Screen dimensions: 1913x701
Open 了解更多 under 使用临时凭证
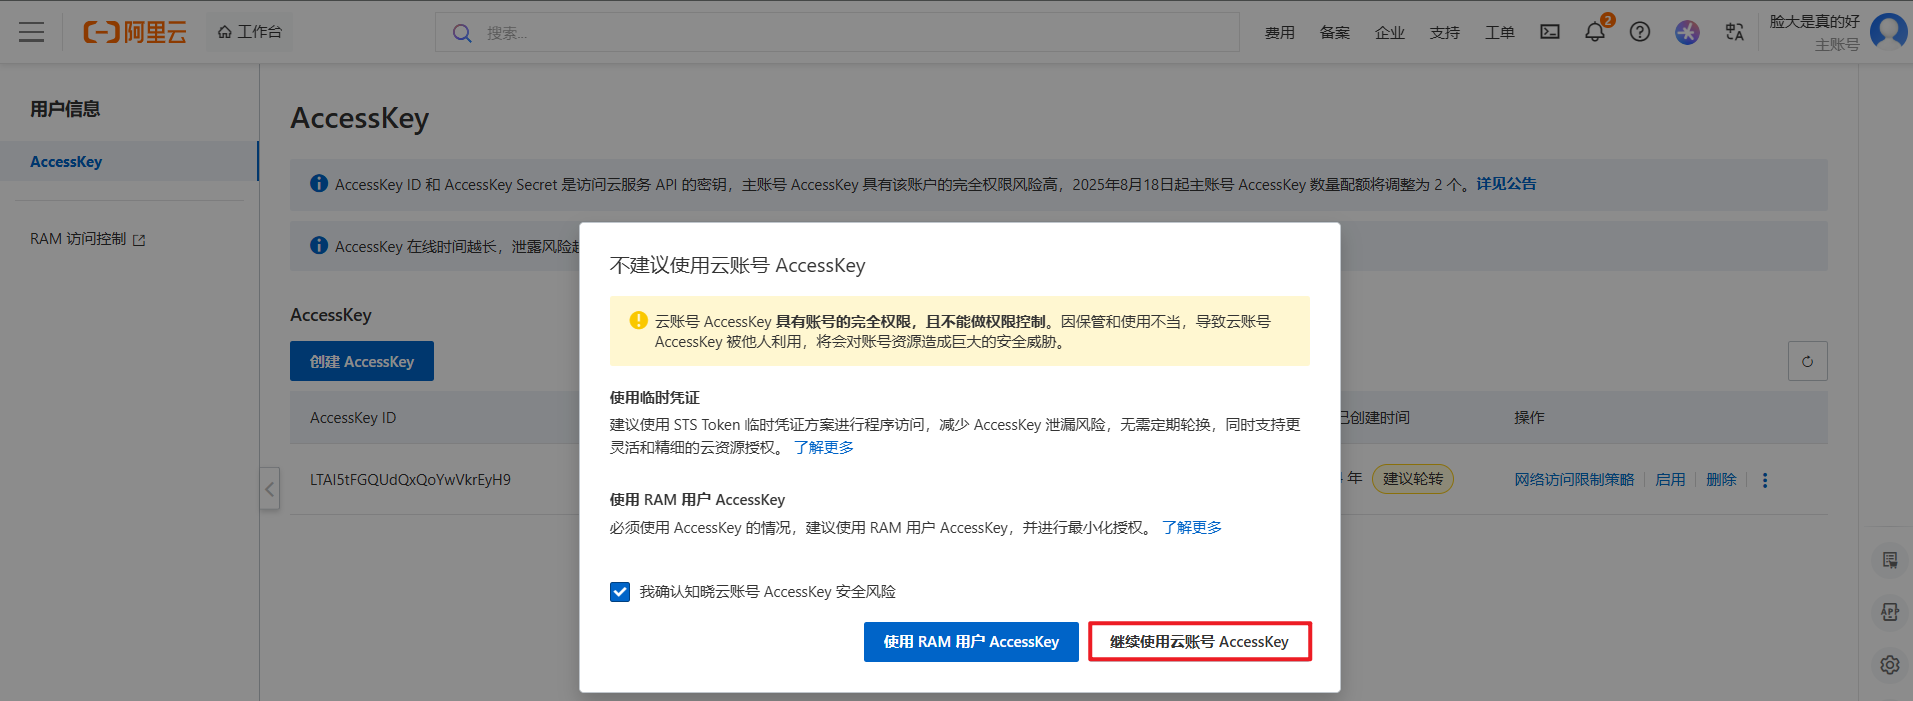click(x=824, y=447)
